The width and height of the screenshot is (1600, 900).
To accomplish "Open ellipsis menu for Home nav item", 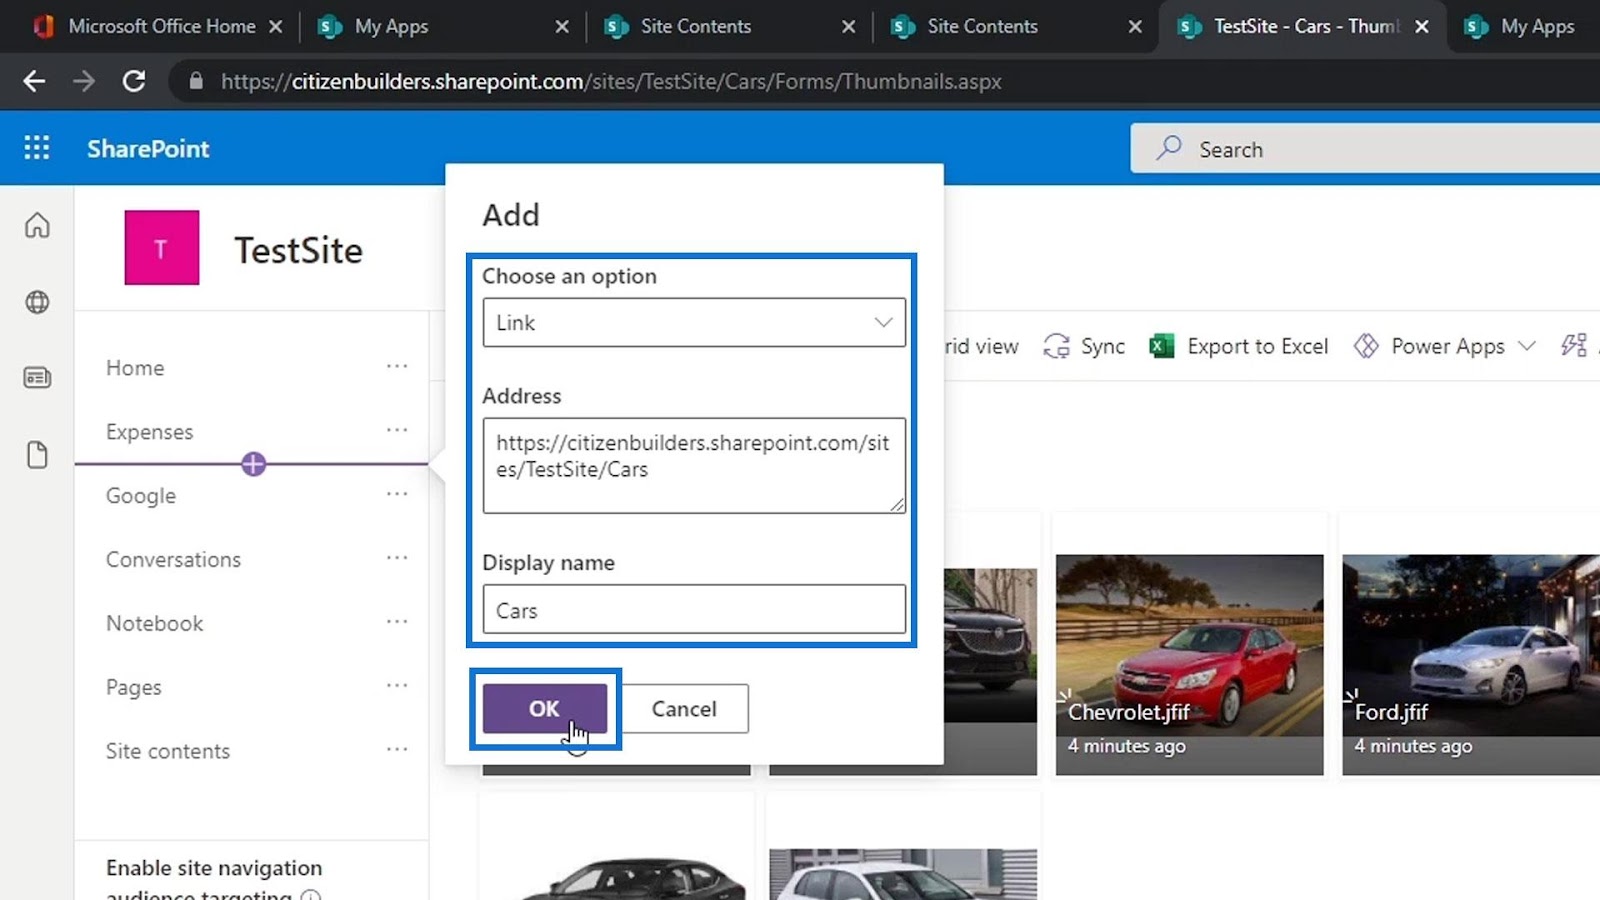I will [x=397, y=366].
